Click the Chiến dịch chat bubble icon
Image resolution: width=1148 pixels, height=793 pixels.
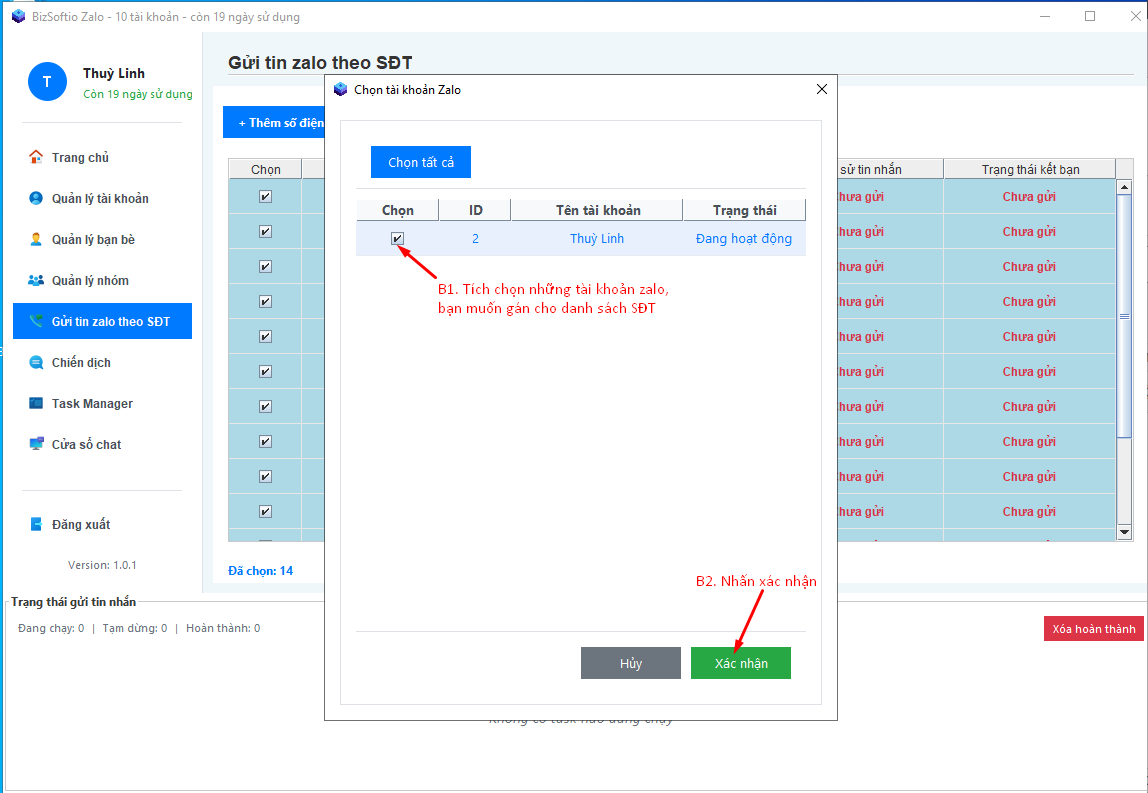click(x=36, y=362)
